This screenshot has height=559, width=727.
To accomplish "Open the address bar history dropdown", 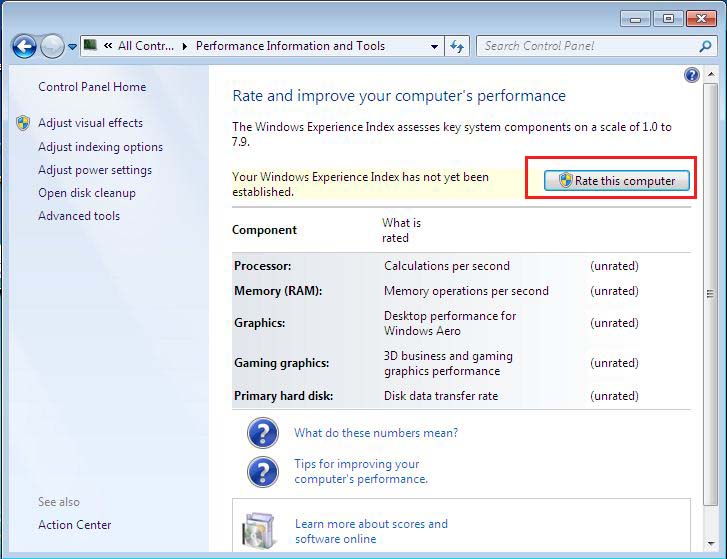I will 434,46.
